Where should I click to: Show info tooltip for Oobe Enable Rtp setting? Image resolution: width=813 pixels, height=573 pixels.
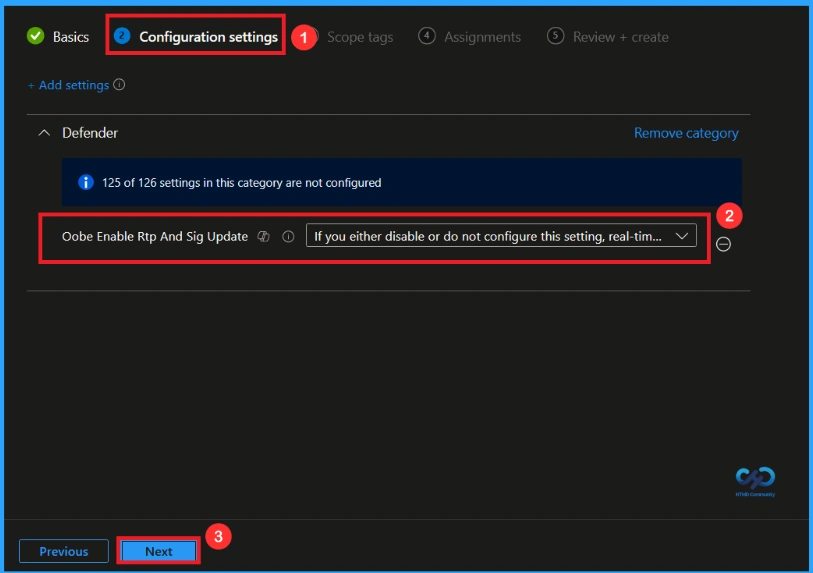point(288,236)
